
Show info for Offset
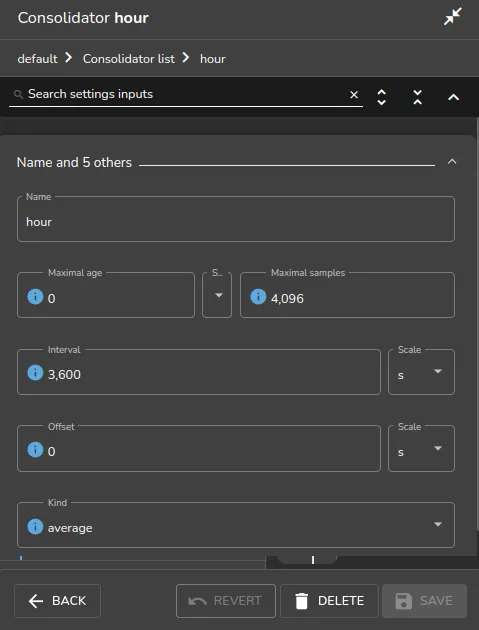tap(35, 450)
